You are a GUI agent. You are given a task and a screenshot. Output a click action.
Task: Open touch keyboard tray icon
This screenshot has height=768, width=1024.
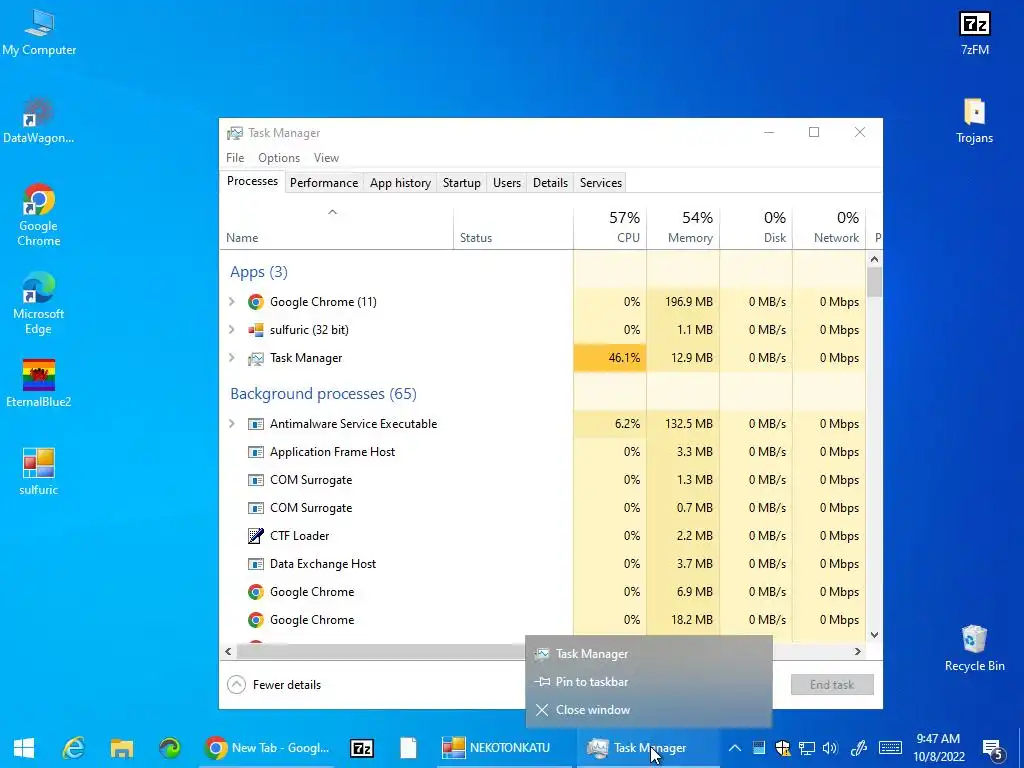(x=890, y=748)
